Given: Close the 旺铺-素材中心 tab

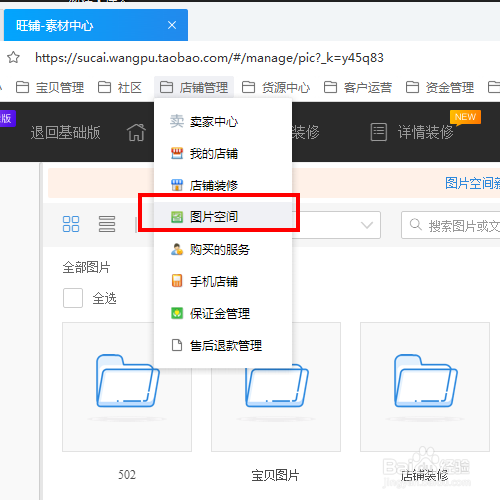Looking at the screenshot, I should tap(172, 25).
